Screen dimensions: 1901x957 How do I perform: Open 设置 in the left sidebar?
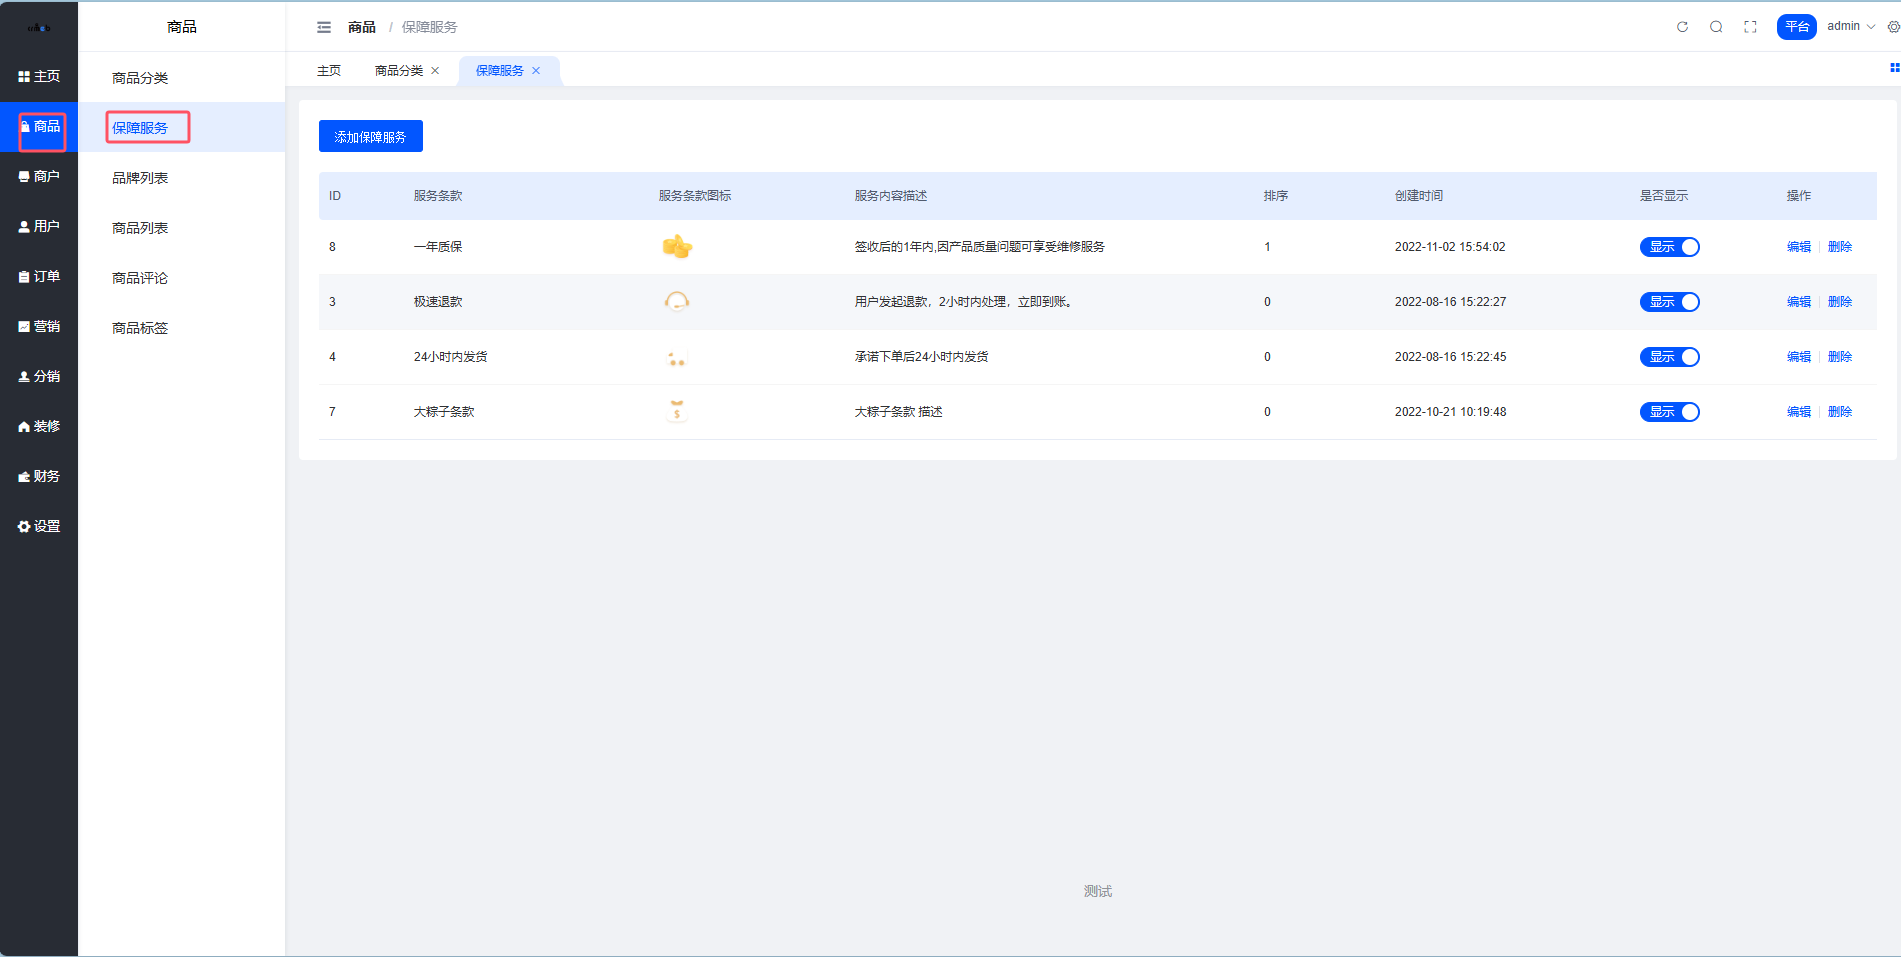(39, 527)
